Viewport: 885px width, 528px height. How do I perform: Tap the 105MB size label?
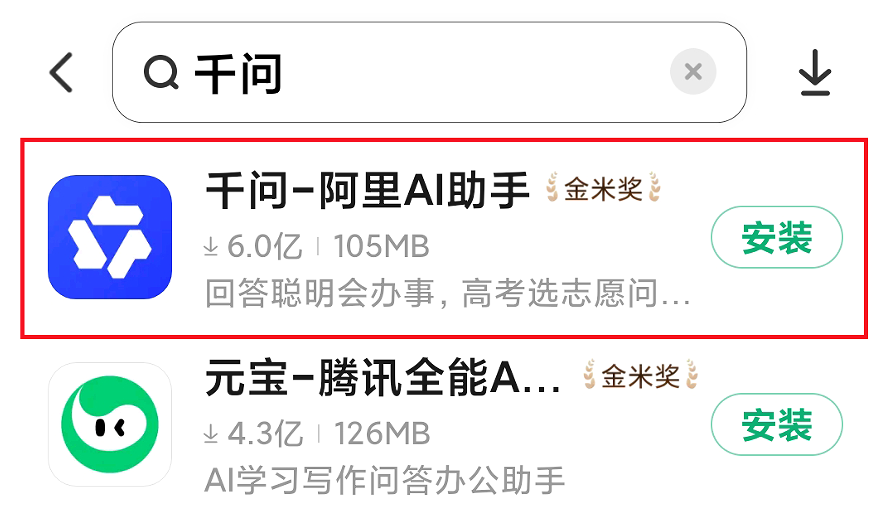point(382,247)
